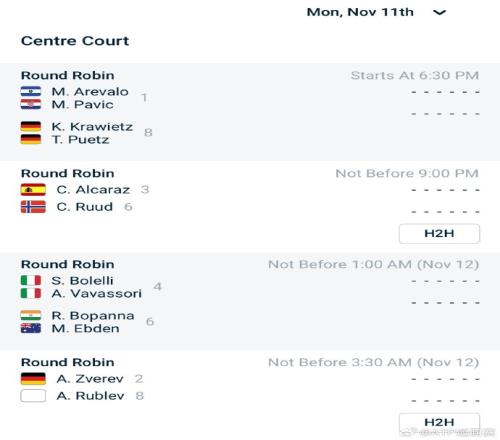500x440 pixels.
Task: Open C. Ruud player name
Action: click(85, 207)
